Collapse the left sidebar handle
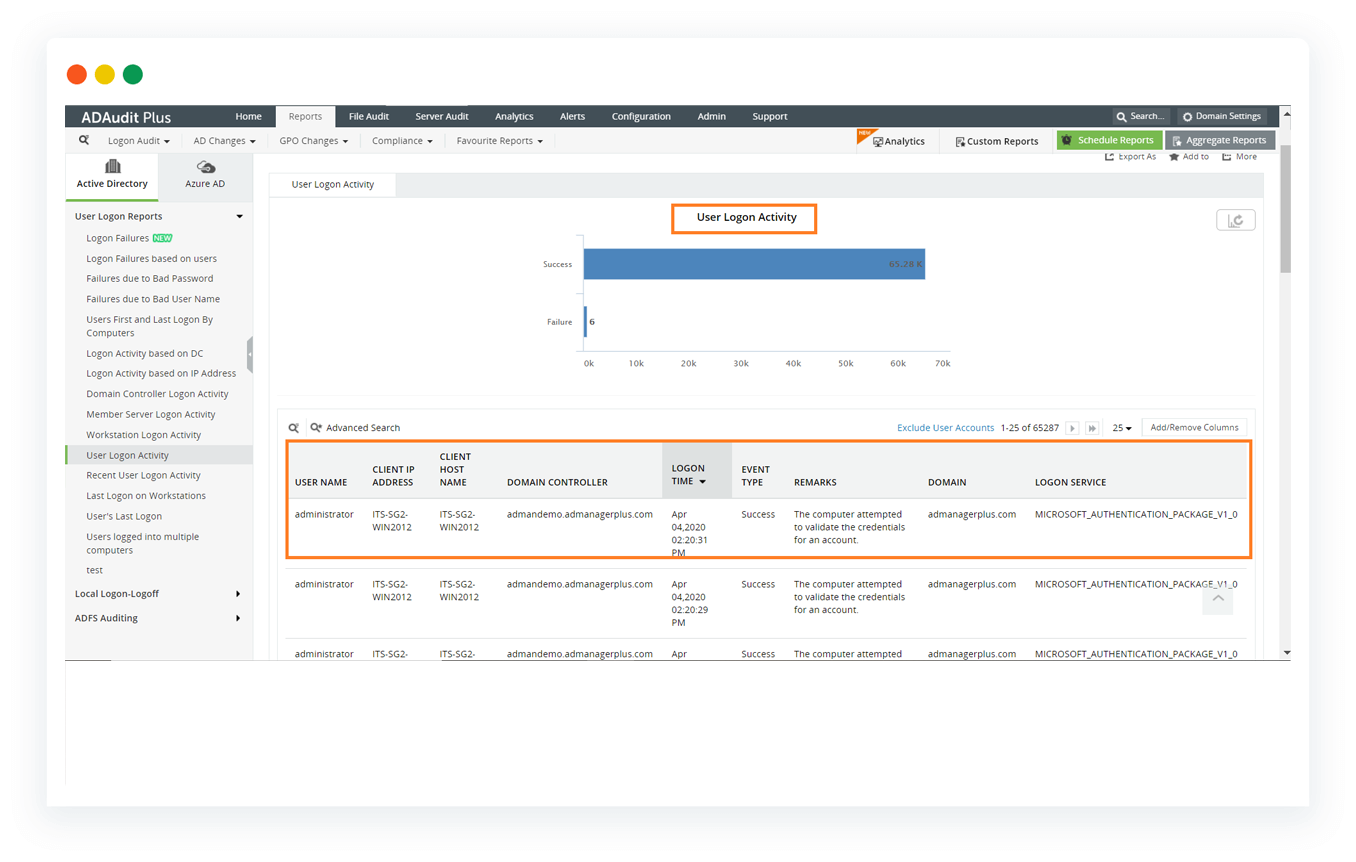The image size is (1356, 862). [250, 354]
